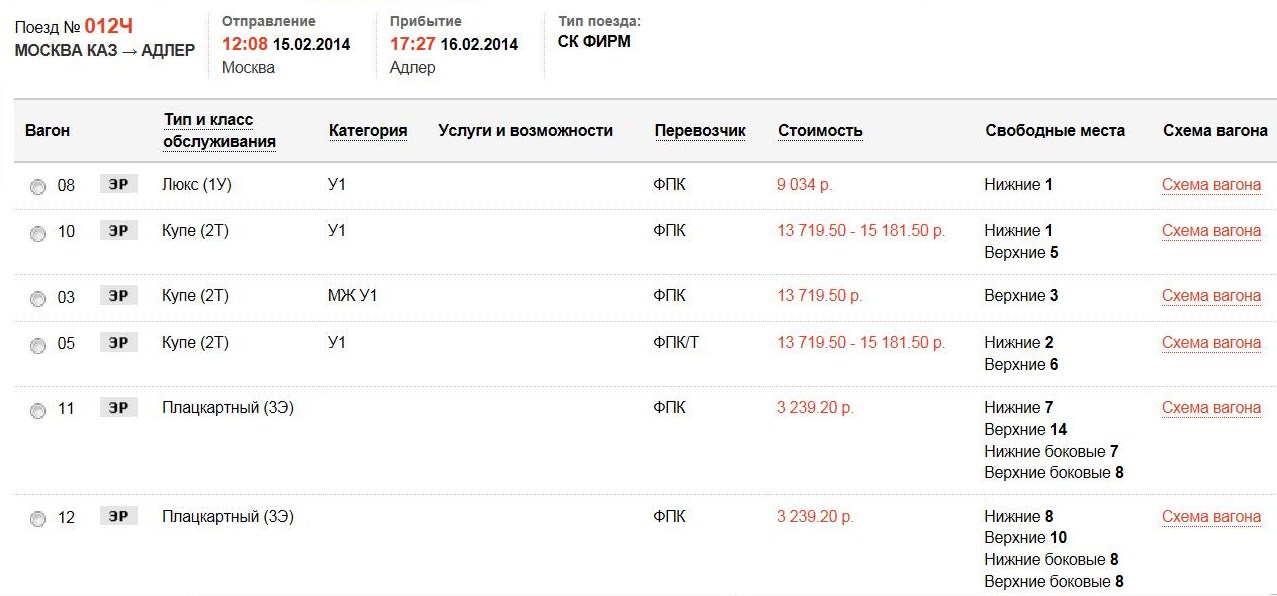1277x596 pixels.
Task: Click the Перевозчик column header
Action: (700, 131)
